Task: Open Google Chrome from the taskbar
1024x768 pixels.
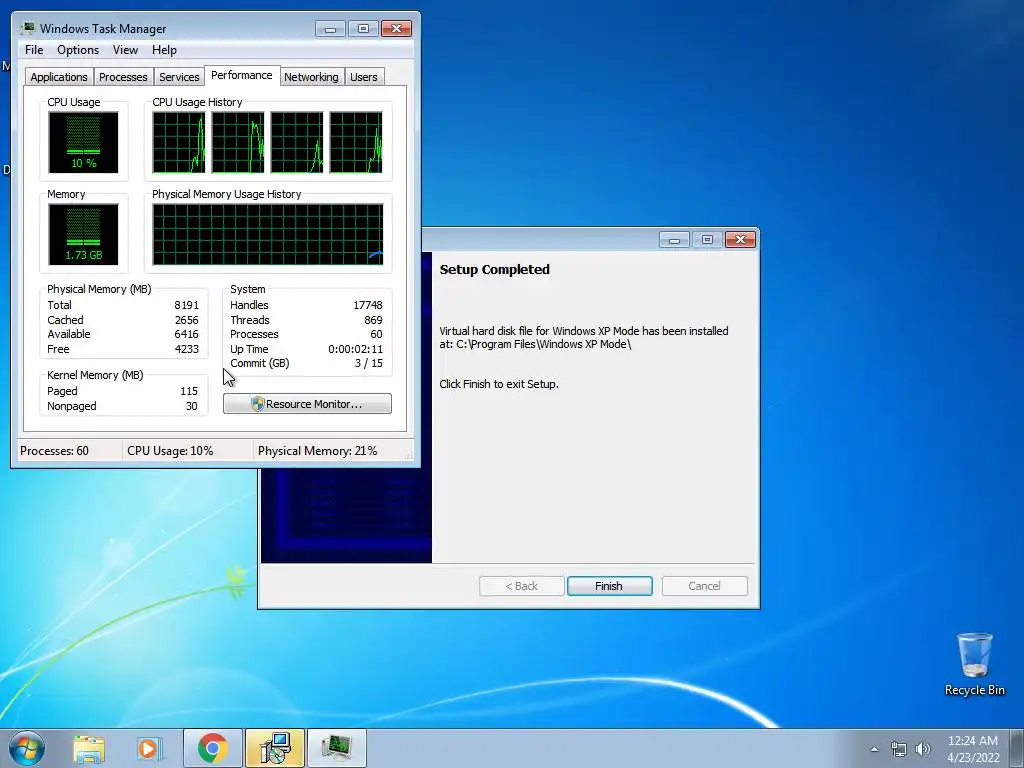Action: (212, 748)
